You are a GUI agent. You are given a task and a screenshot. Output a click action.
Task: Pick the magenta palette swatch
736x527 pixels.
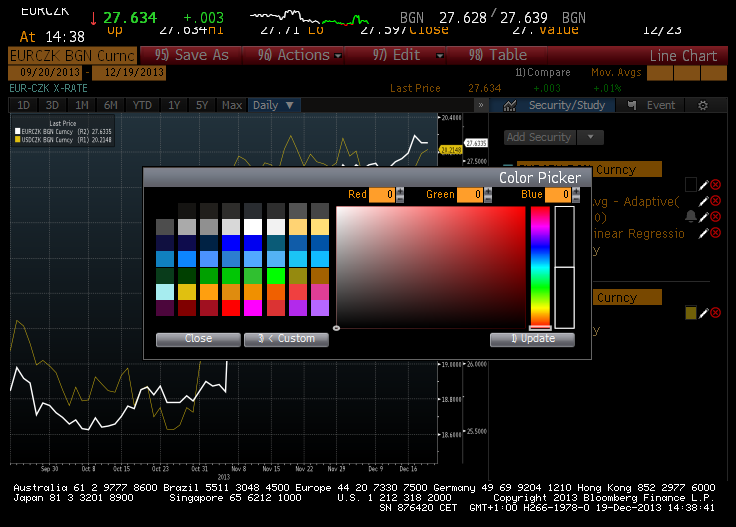click(x=253, y=308)
